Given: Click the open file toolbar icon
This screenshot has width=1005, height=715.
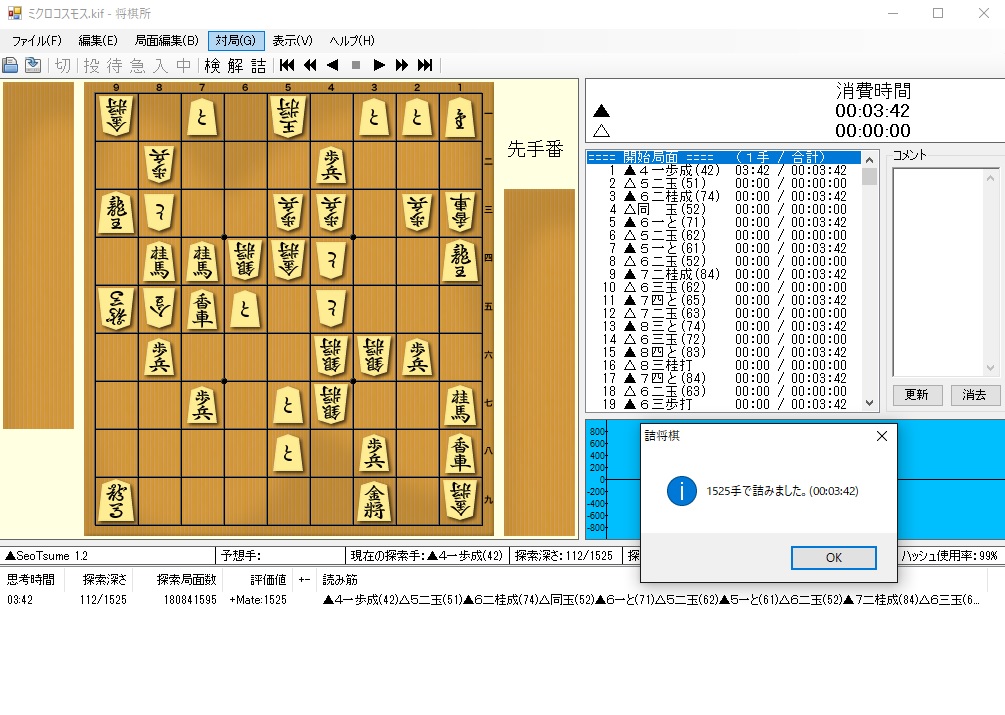Looking at the screenshot, I should coord(10,65).
